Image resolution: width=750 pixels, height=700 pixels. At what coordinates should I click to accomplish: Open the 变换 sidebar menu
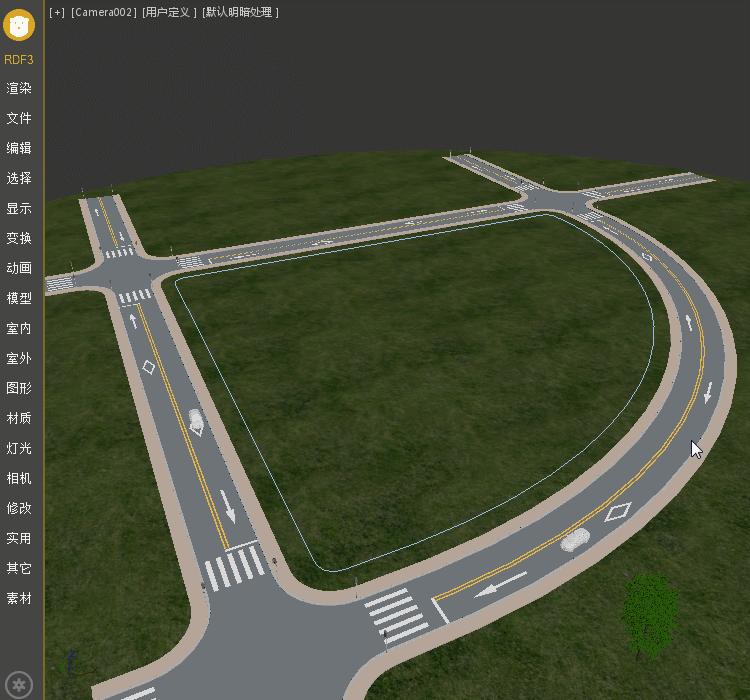(x=19, y=238)
